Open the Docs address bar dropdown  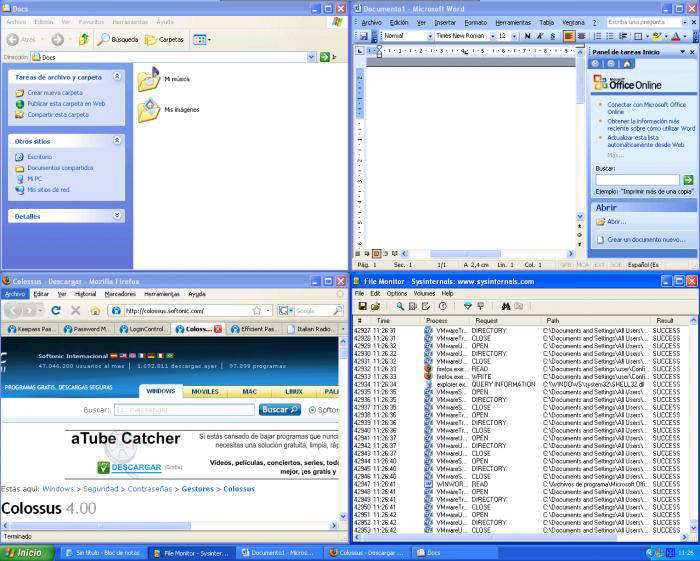click(311, 57)
